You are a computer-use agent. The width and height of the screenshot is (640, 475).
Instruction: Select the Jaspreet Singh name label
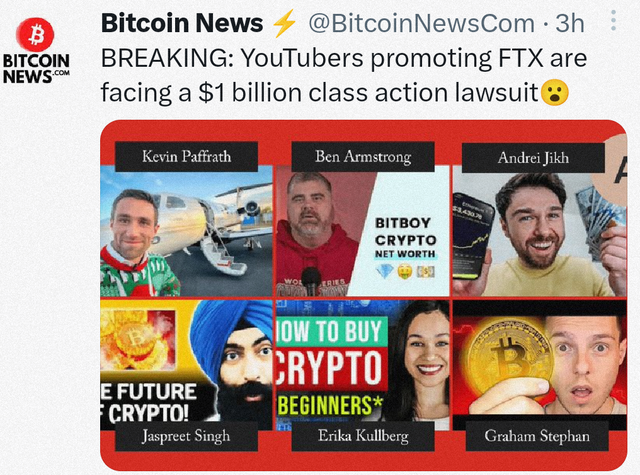[x=186, y=436]
